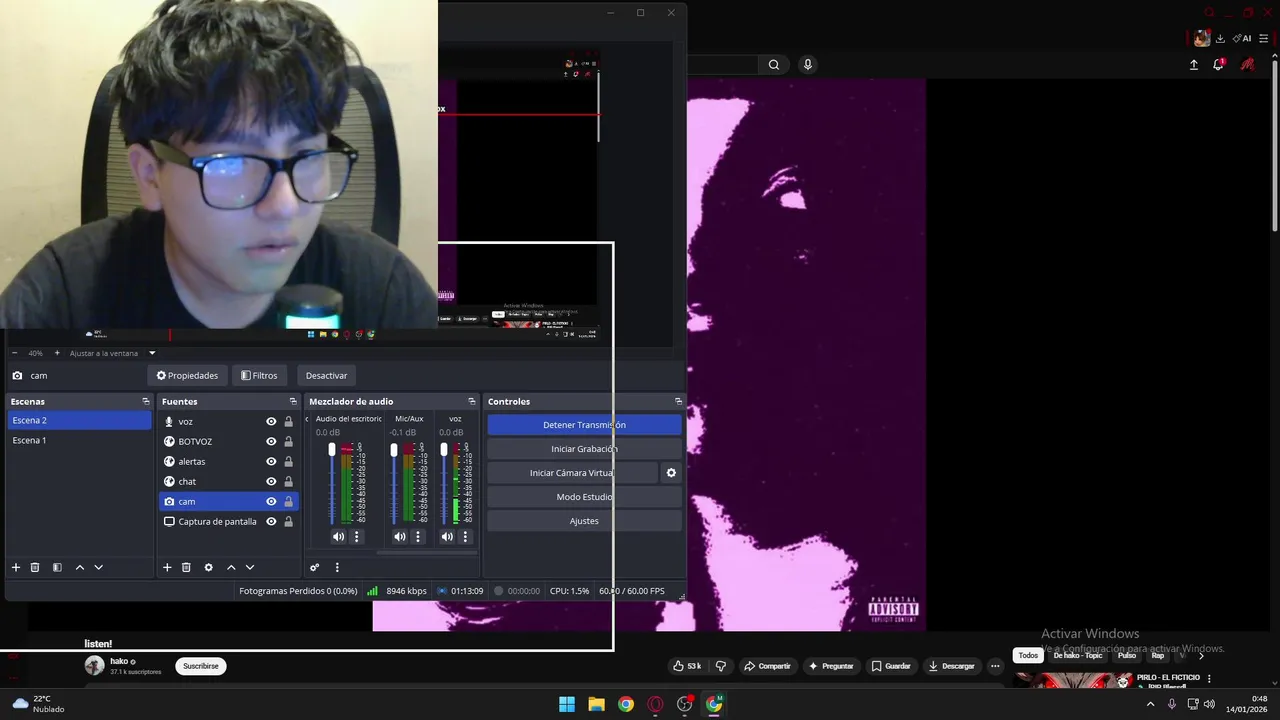Screen dimensions: 1280x720
Task: Pop out the Mezclador de audio dock
Action: click(x=472, y=402)
